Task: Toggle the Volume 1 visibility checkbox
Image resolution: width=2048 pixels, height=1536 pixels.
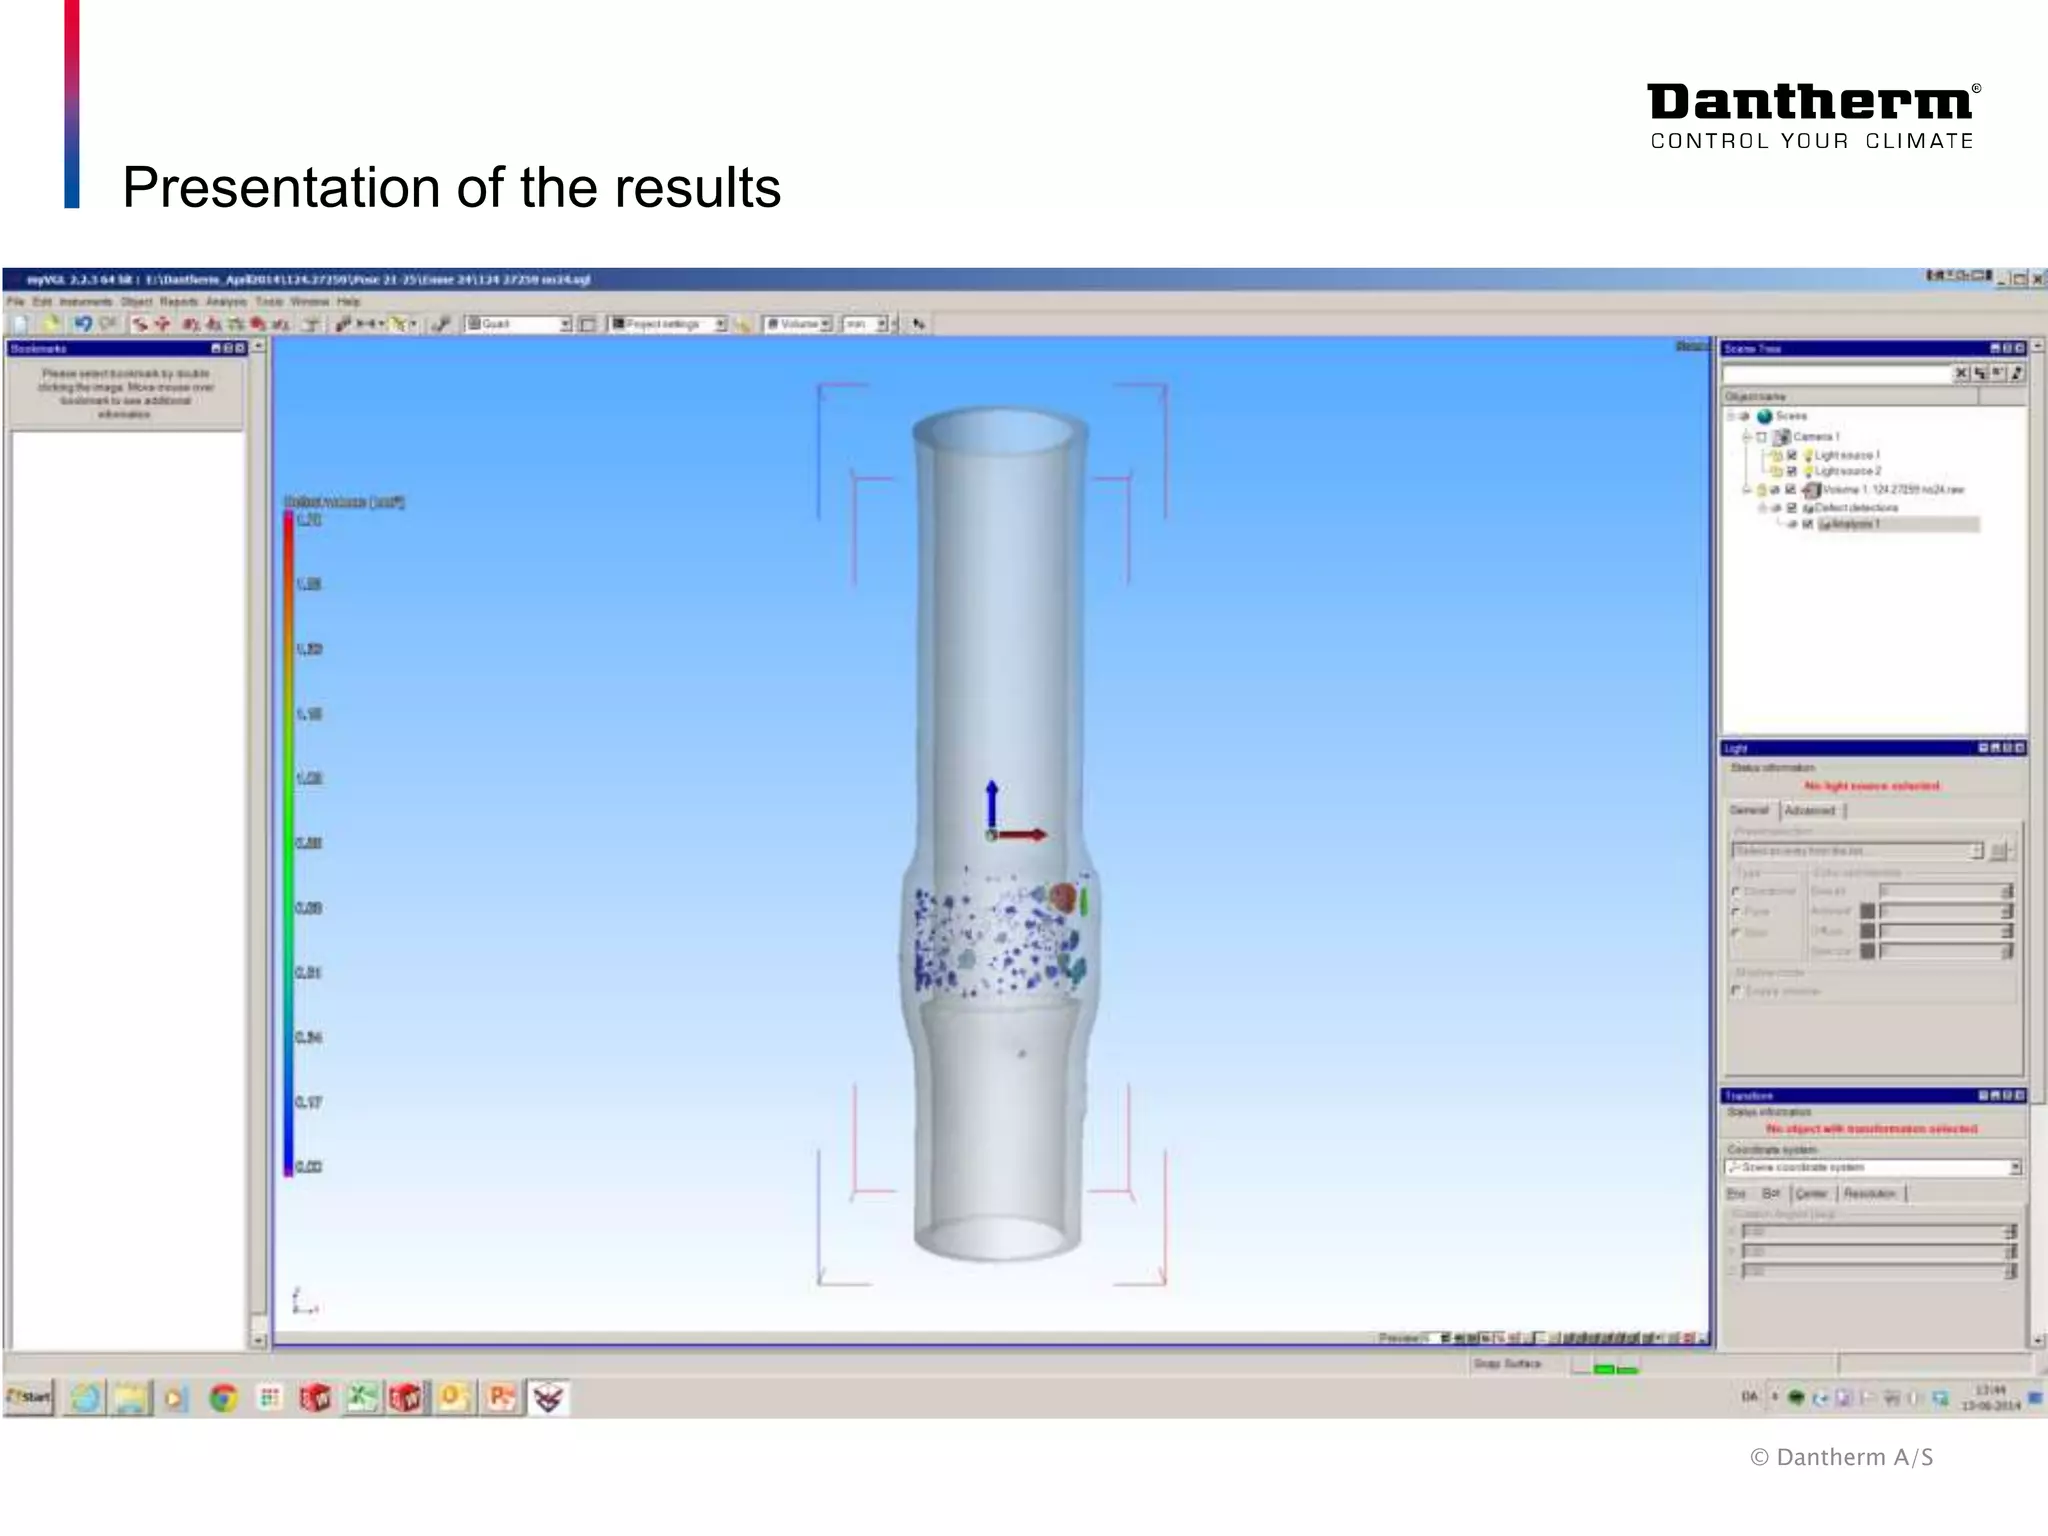Action: 1791,490
